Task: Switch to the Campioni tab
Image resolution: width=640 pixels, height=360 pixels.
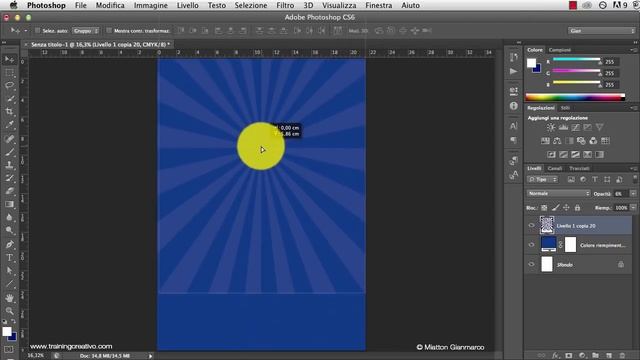Action: [560, 50]
